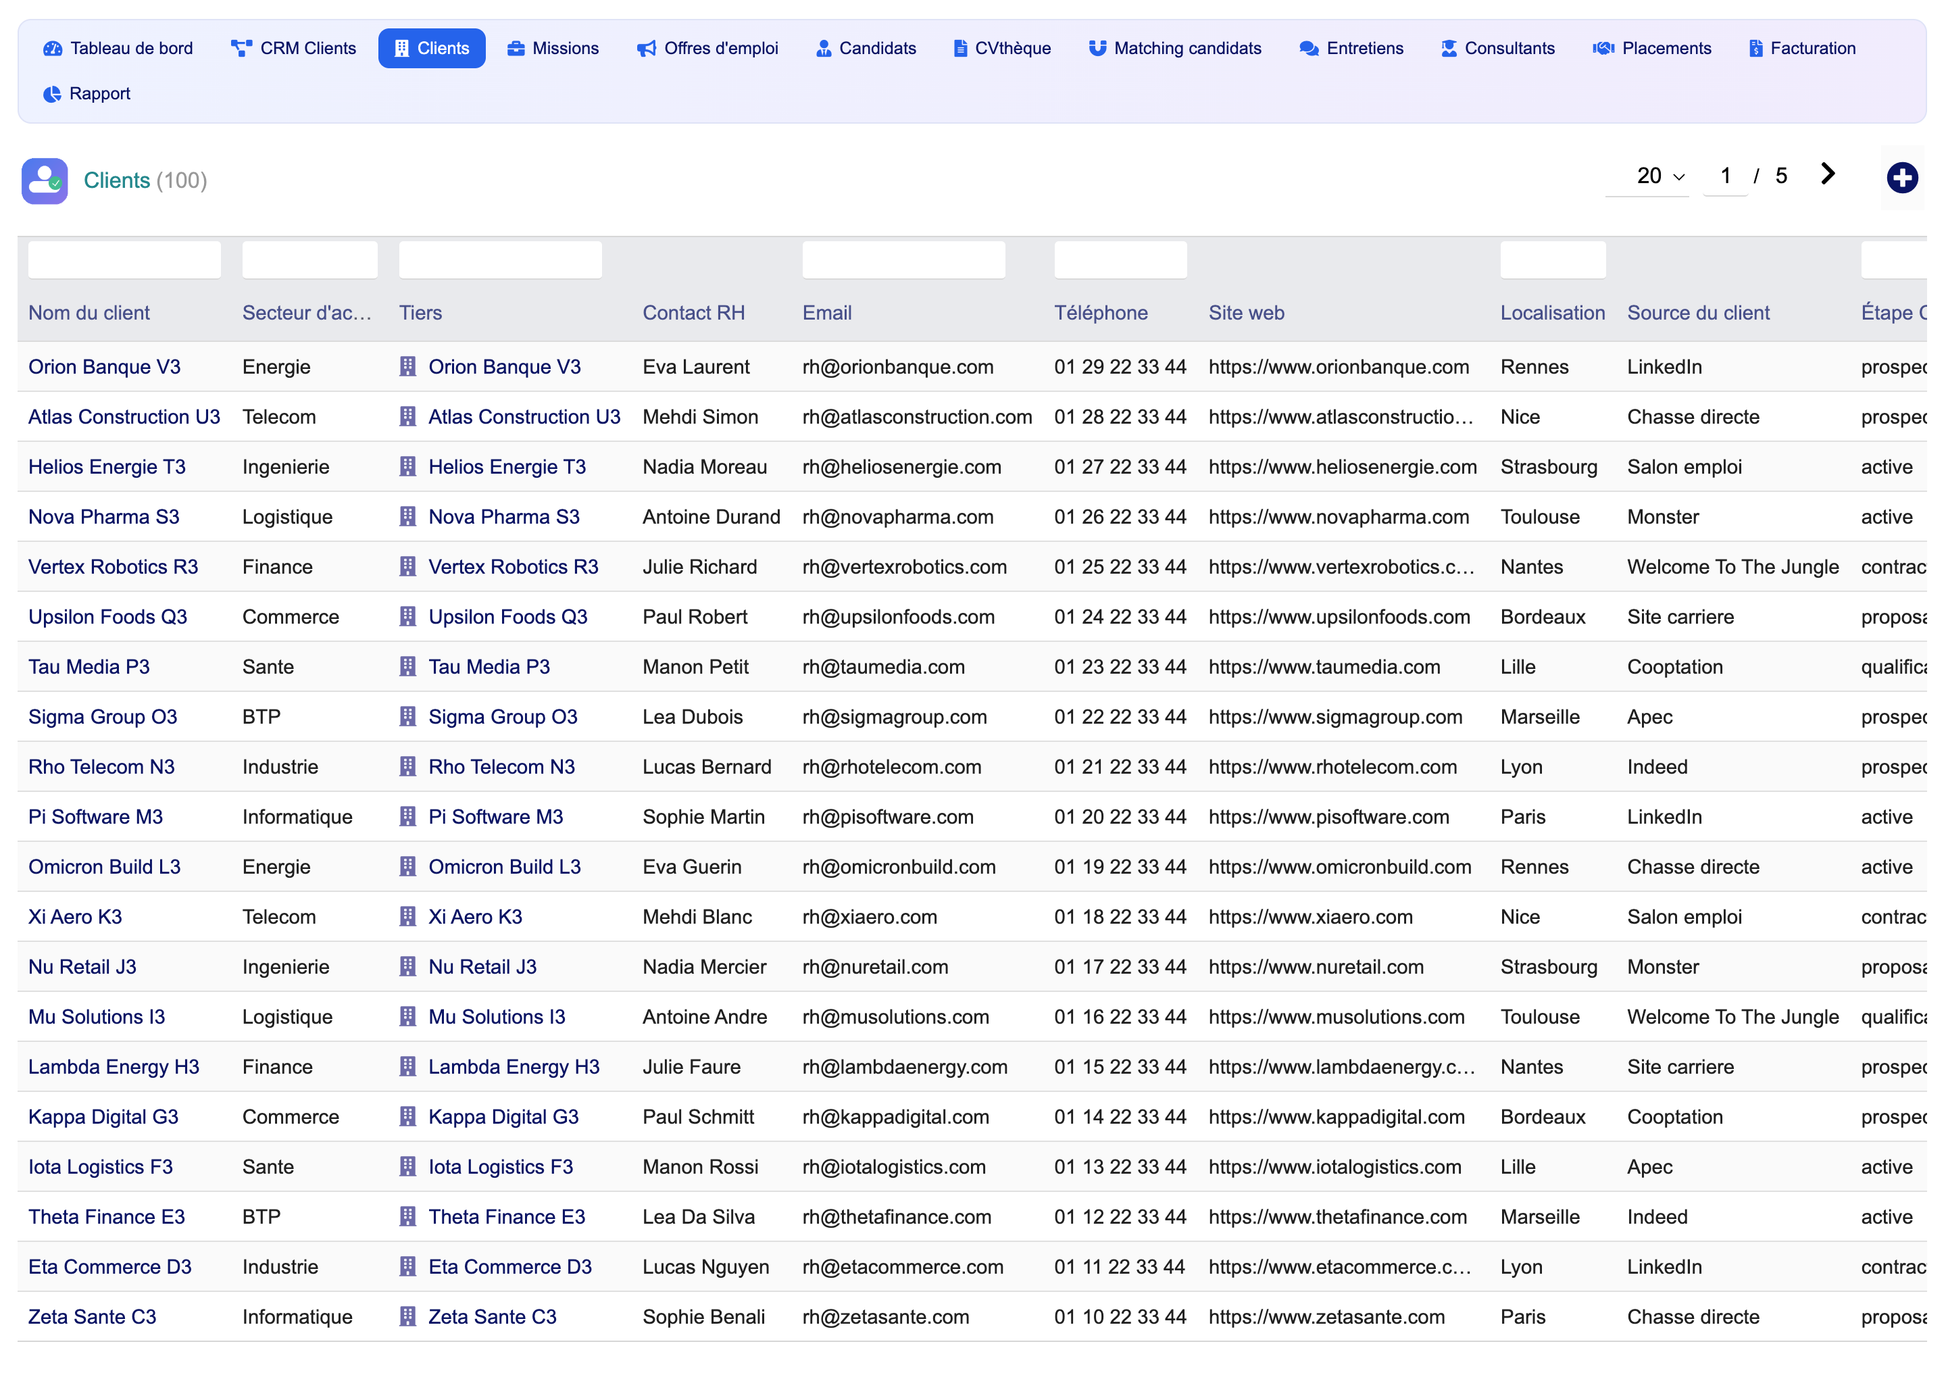The width and height of the screenshot is (1946, 1396).
Task: Click building icon beside Eta Commerce D3 tiers
Action: 408,1266
